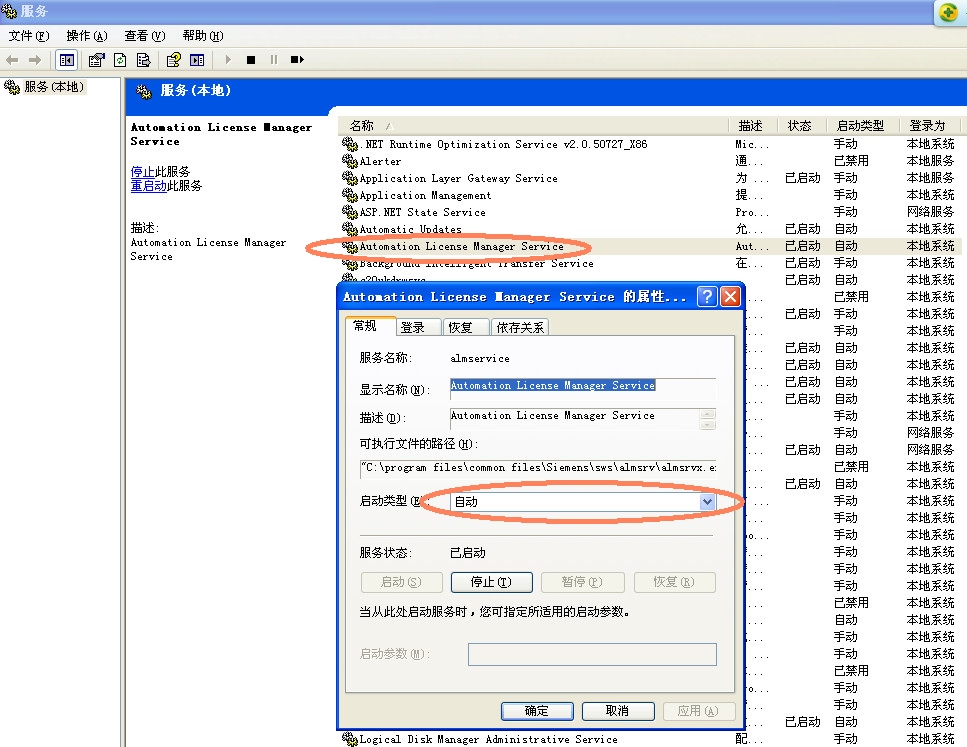Click the 显示名称 text field
This screenshot has width=967, height=747.
[582, 386]
